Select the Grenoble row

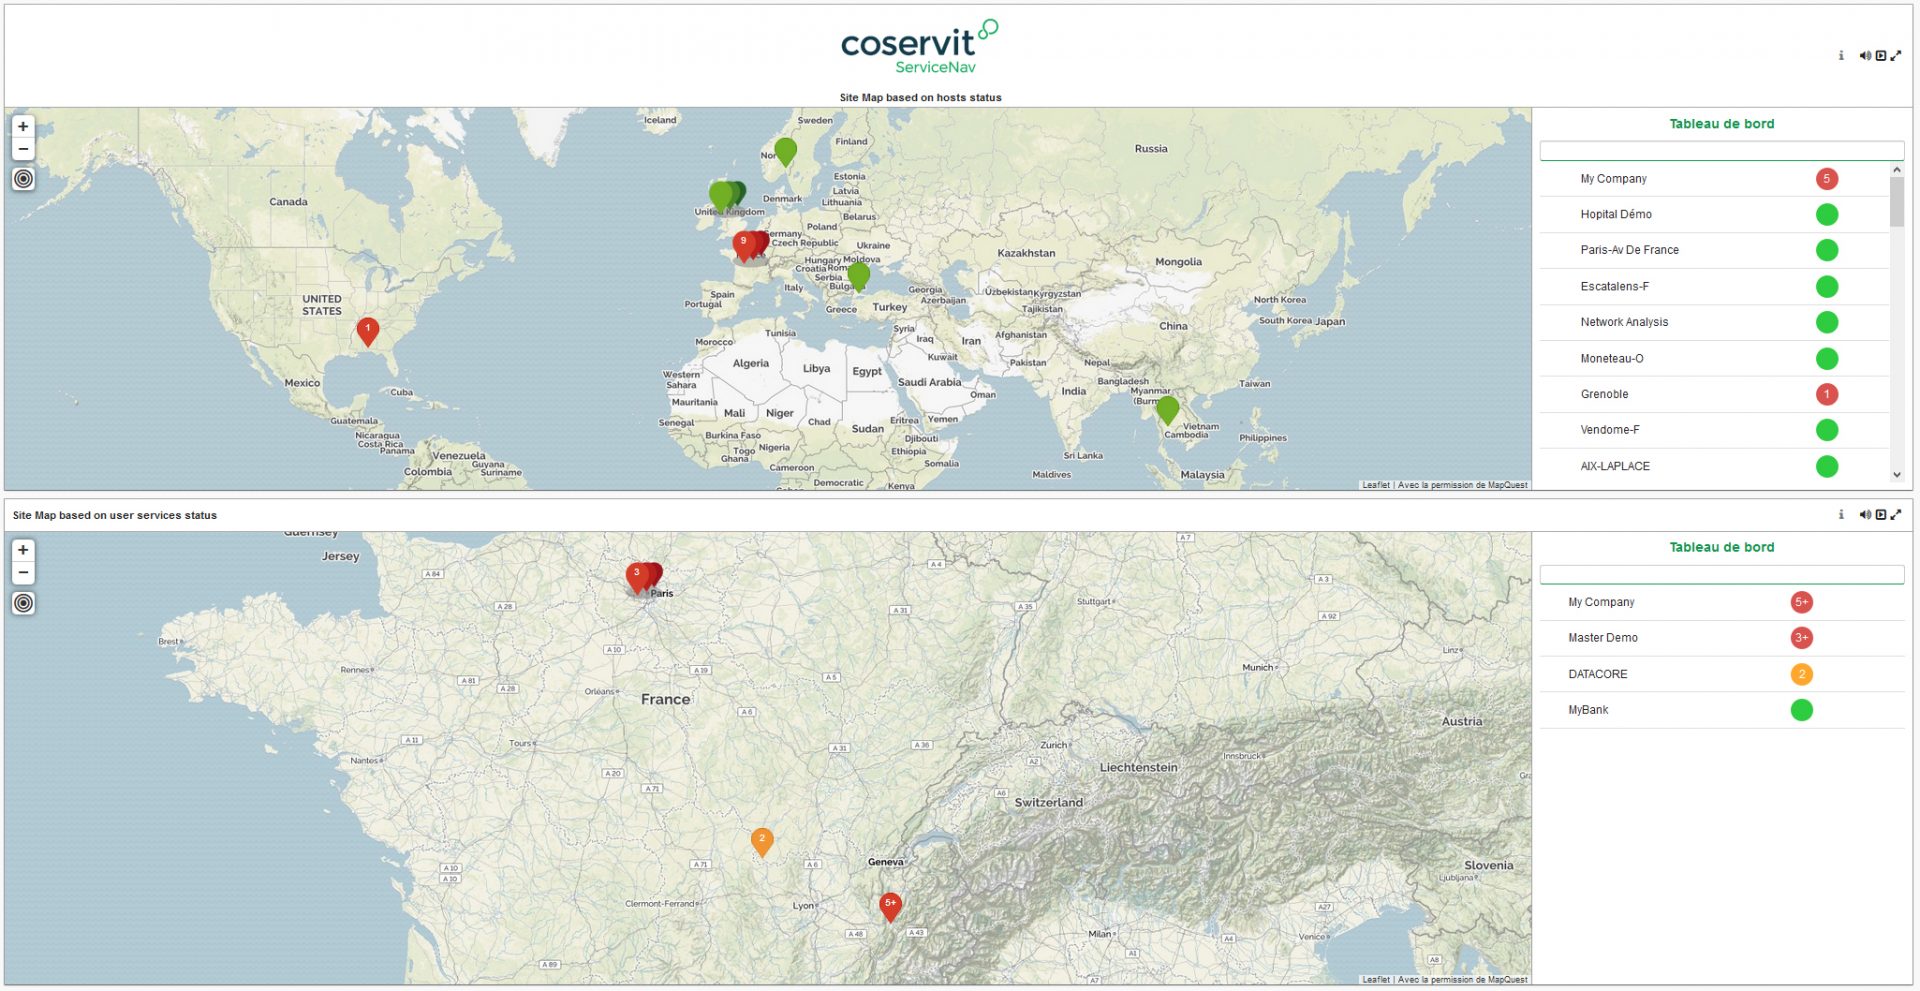pyautogui.click(x=1714, y=394)
